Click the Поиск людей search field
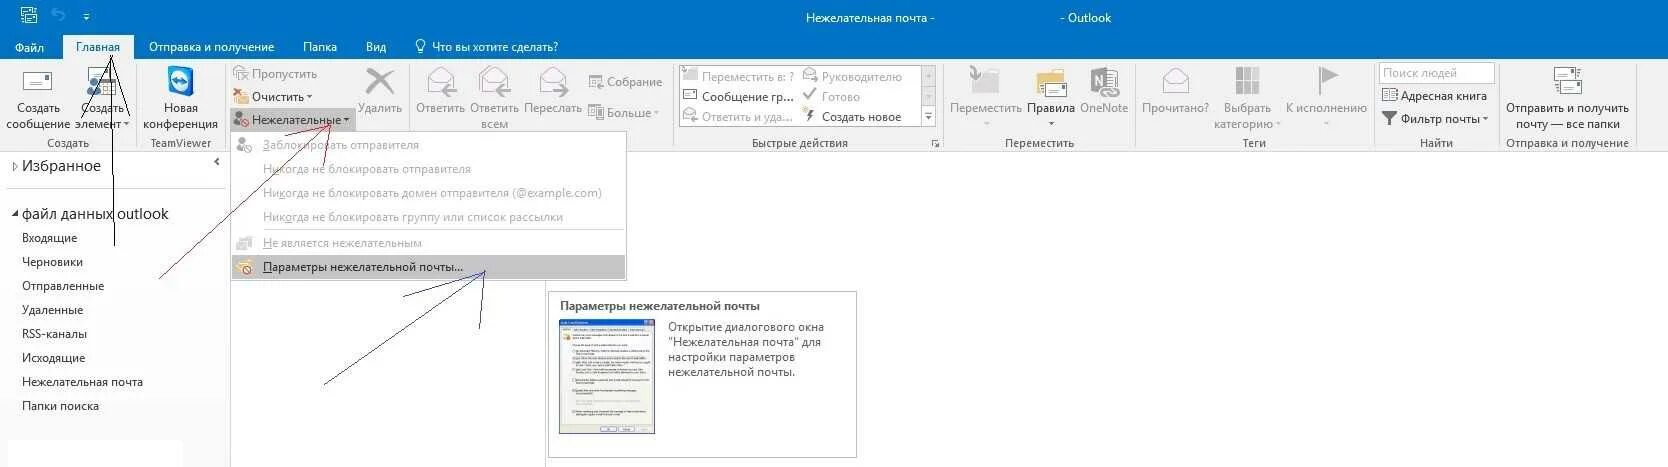This screenshot has width=1668, height=467. coord(1436,73)
